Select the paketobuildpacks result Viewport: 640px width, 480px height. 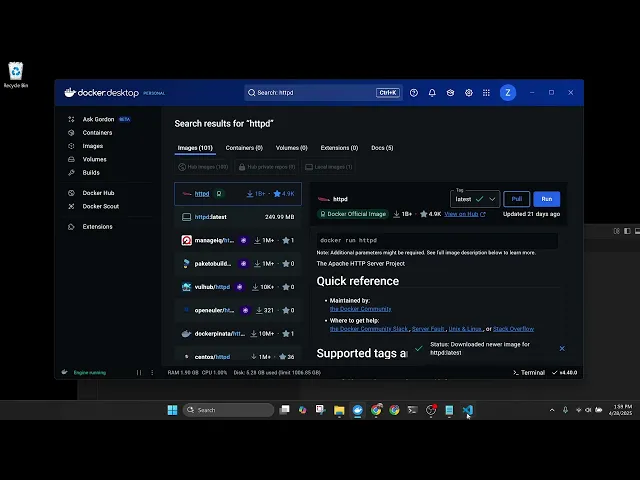click(x=238, y=264)
